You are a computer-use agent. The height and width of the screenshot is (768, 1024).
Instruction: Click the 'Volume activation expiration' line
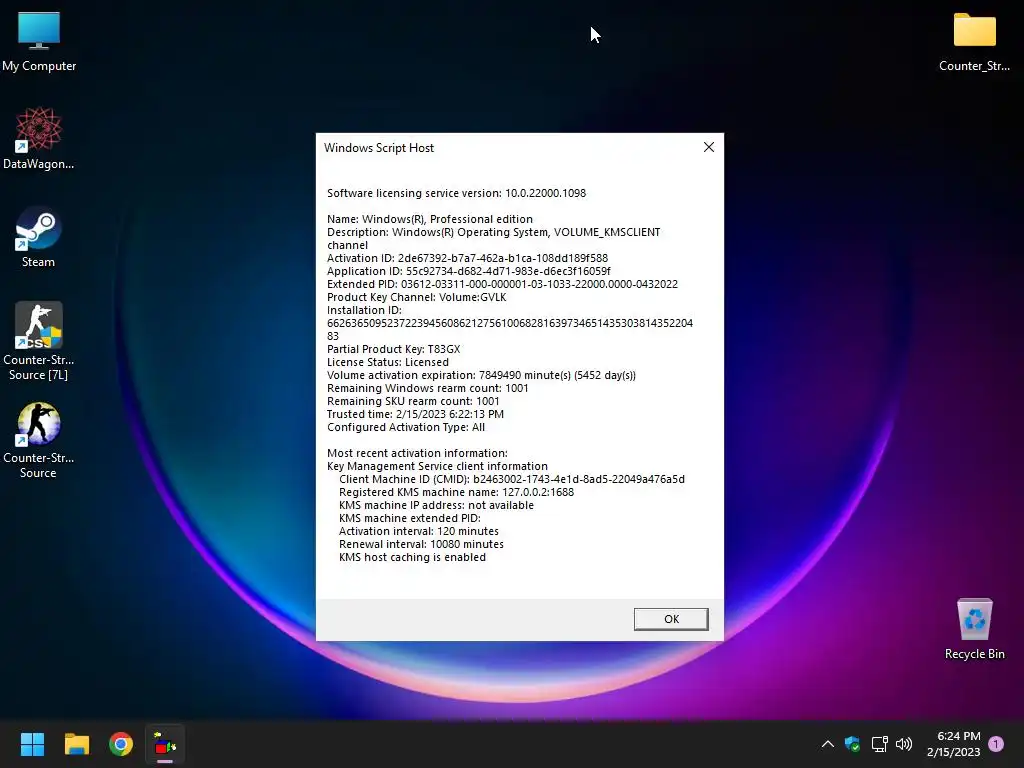[481, 376]
